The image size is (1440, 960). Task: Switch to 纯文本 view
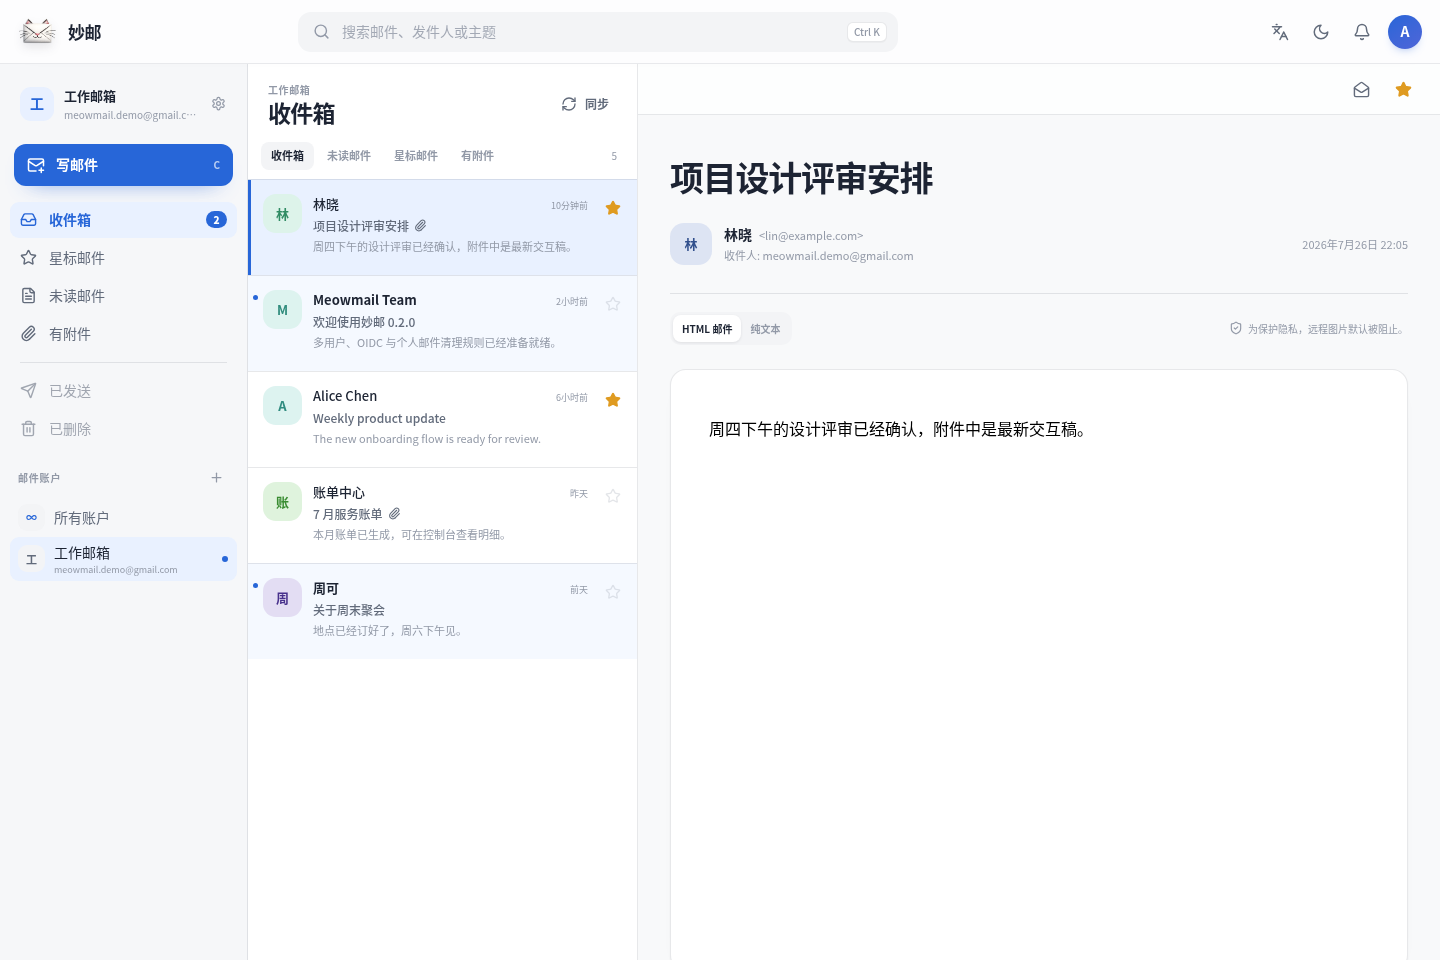point(765,329)
